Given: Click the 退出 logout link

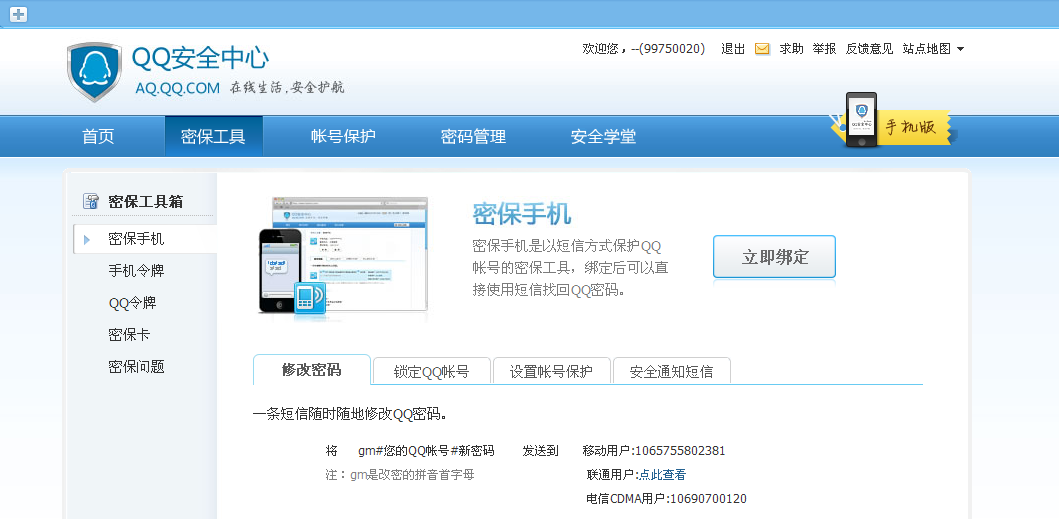Looking at the screenshot, I should [x=733, y=49].
